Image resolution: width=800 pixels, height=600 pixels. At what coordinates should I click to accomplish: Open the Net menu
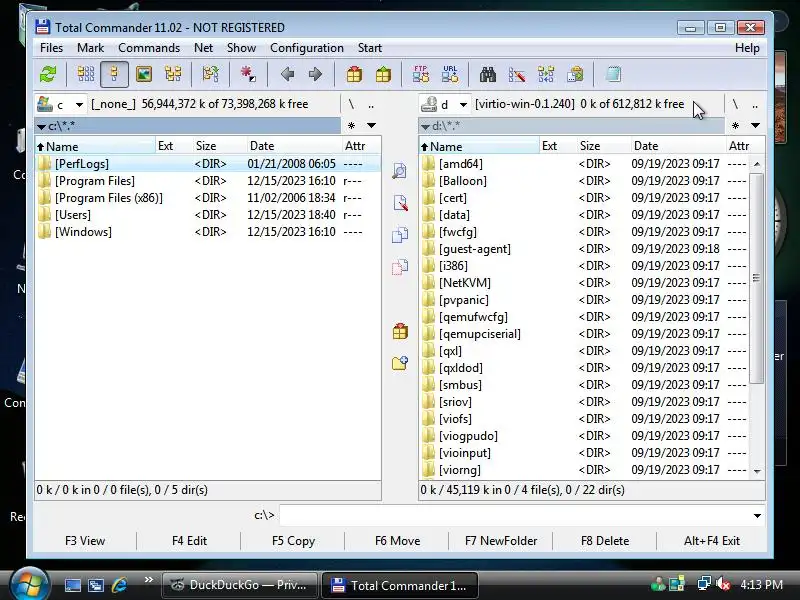(x=203, y=48)
